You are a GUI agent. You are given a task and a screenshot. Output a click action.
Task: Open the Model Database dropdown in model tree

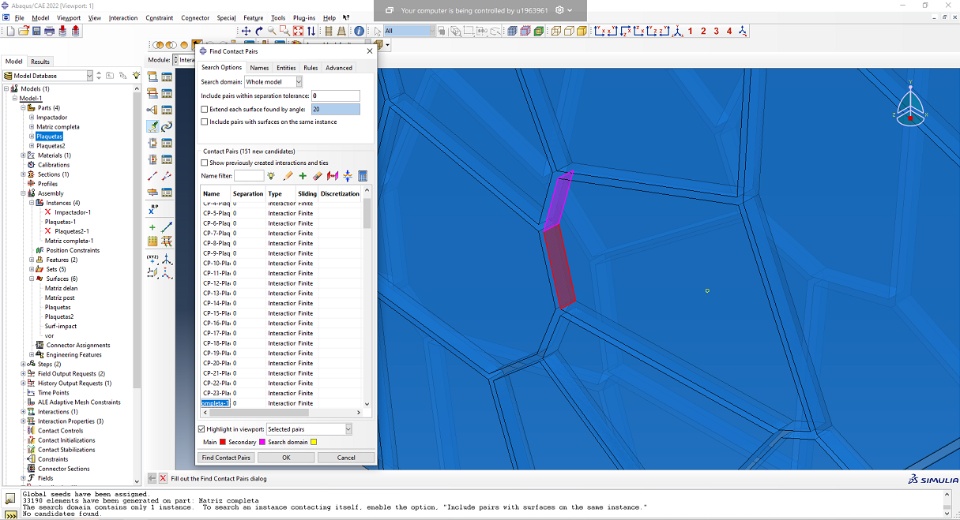[x=89, y=76]
